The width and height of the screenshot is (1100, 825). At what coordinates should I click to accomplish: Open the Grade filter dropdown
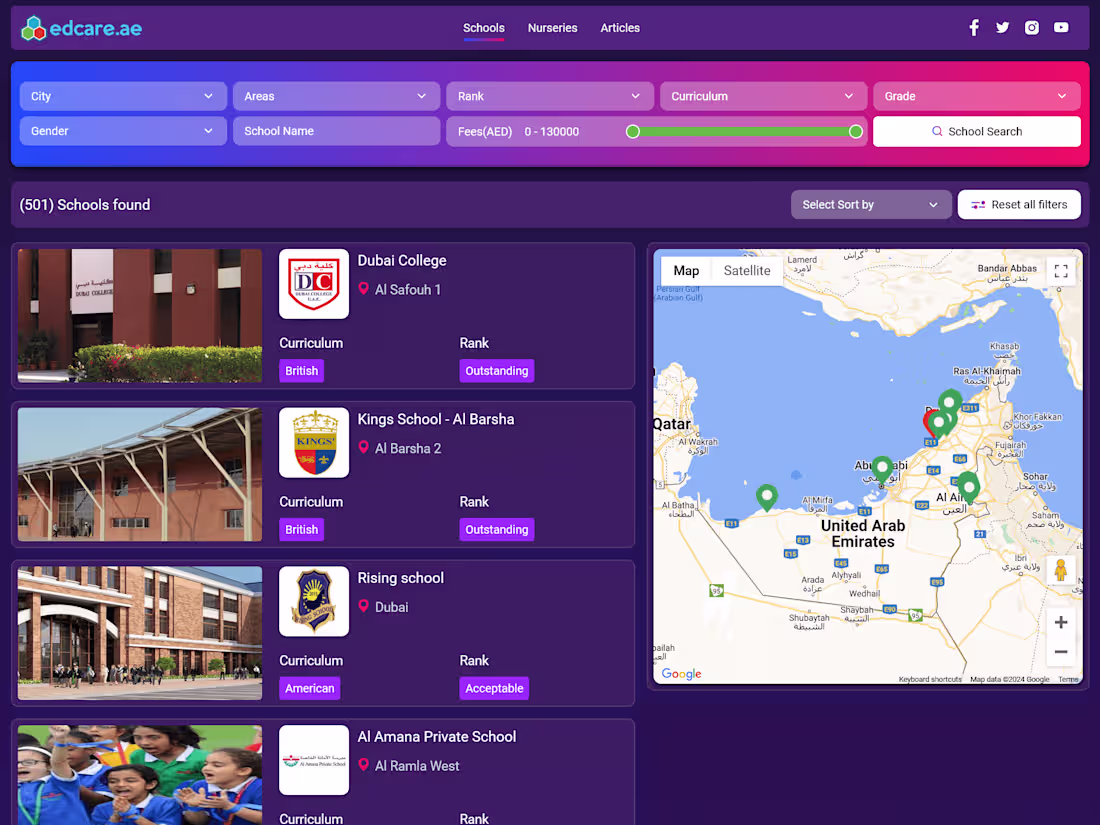pyautogui.click(x=977, y=96)
